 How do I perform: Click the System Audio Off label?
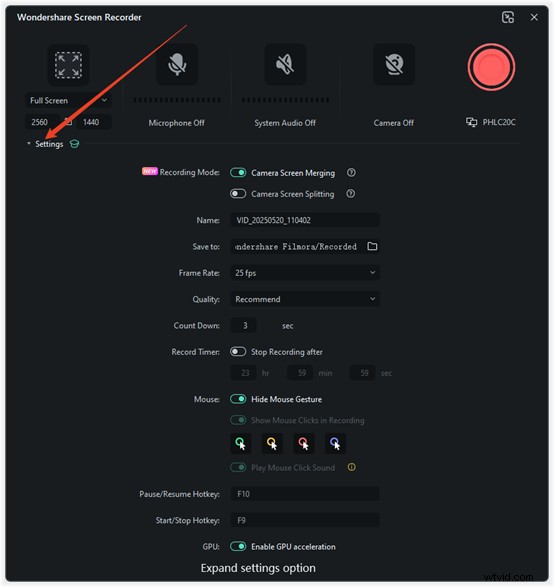285,123
